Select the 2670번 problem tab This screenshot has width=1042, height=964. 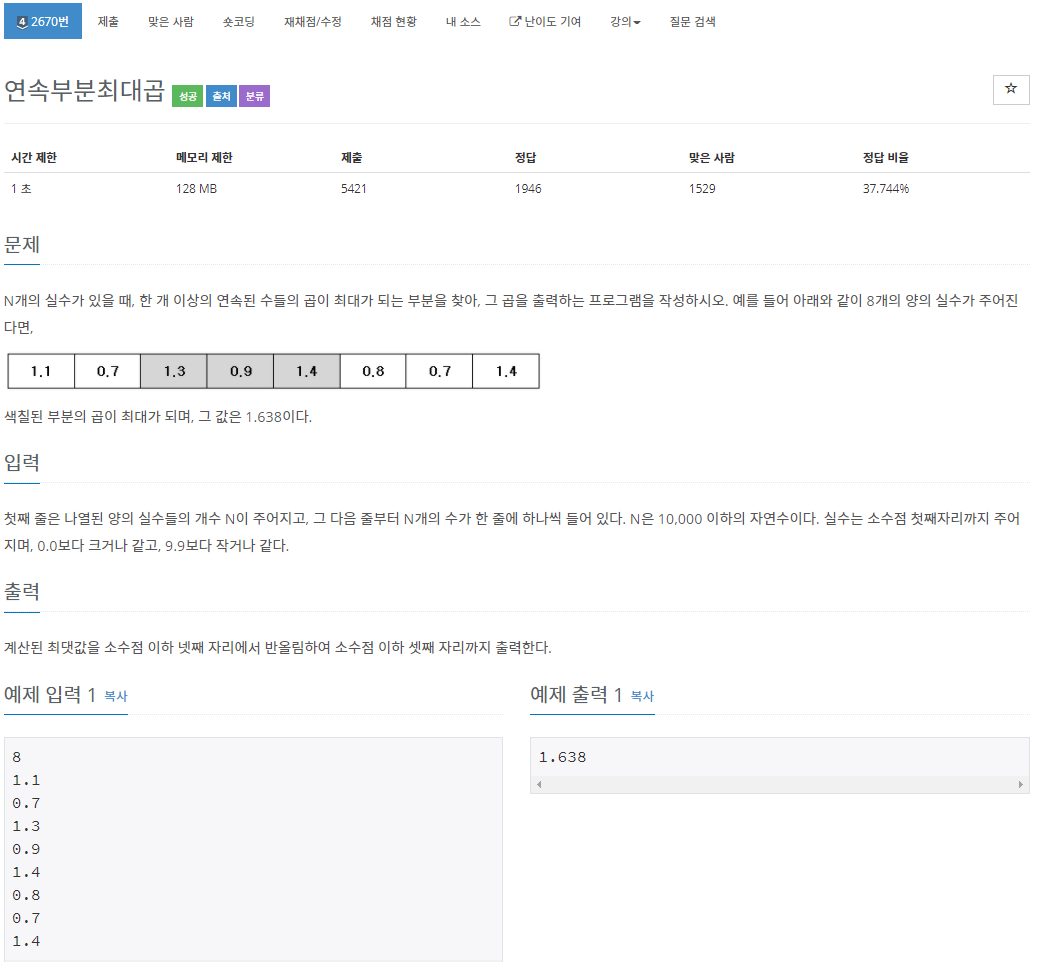(43, 21)
